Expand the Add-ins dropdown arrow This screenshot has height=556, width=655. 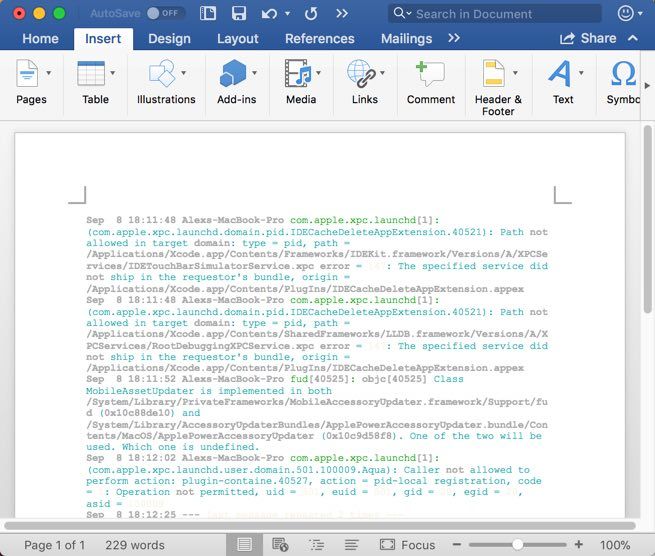(254, 73)
